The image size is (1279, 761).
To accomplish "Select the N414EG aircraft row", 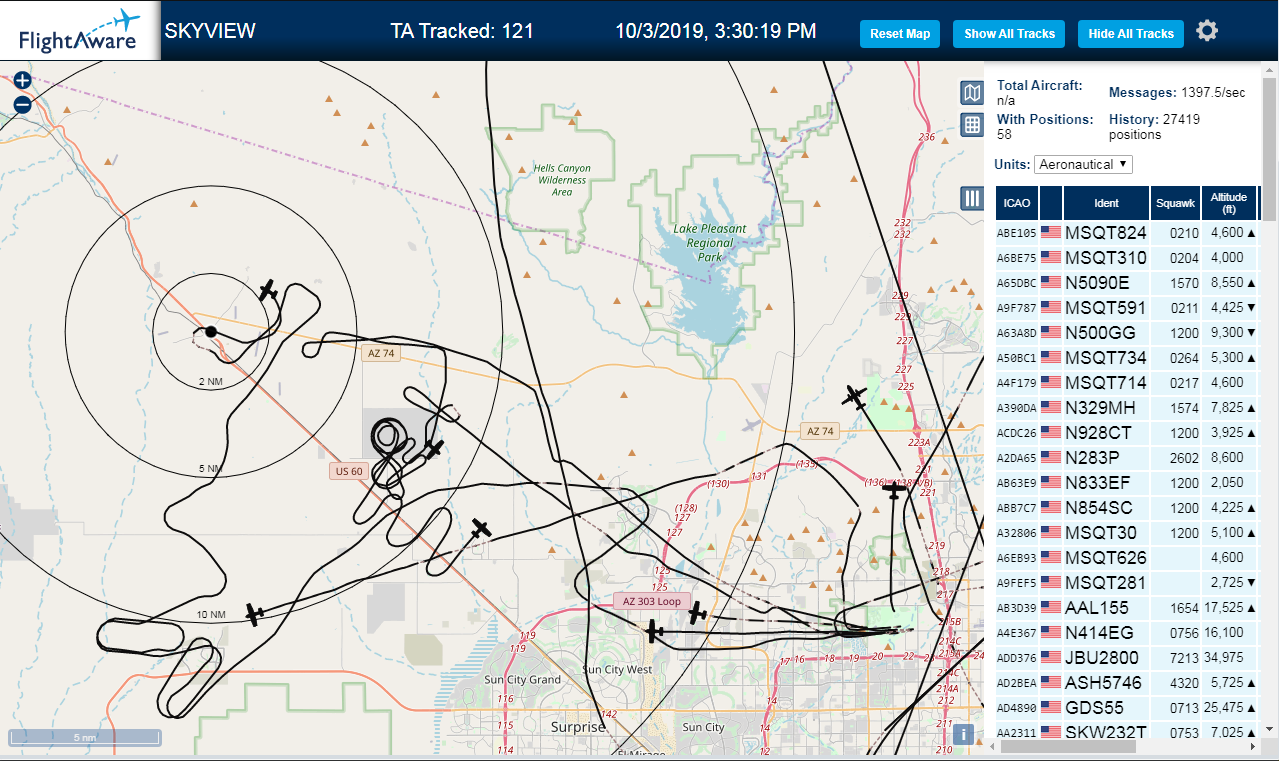I will pyautogui.click(x=1126, y=632).
